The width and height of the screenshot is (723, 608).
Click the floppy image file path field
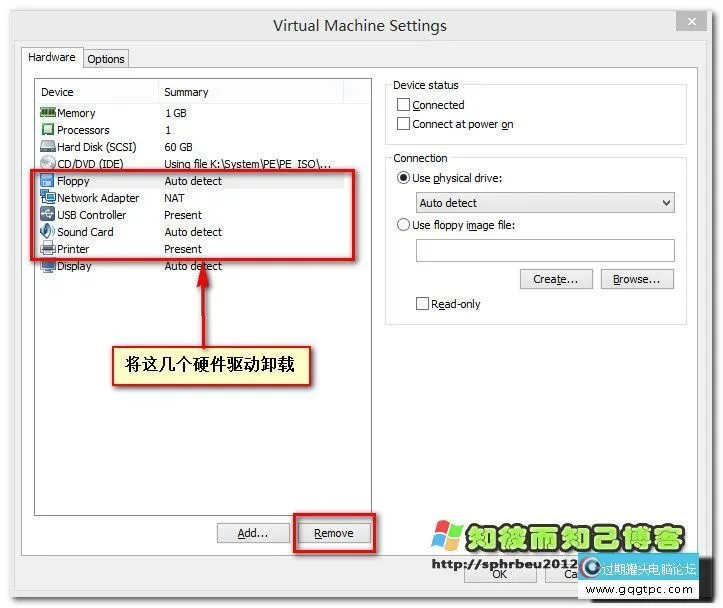coord(545,250)
